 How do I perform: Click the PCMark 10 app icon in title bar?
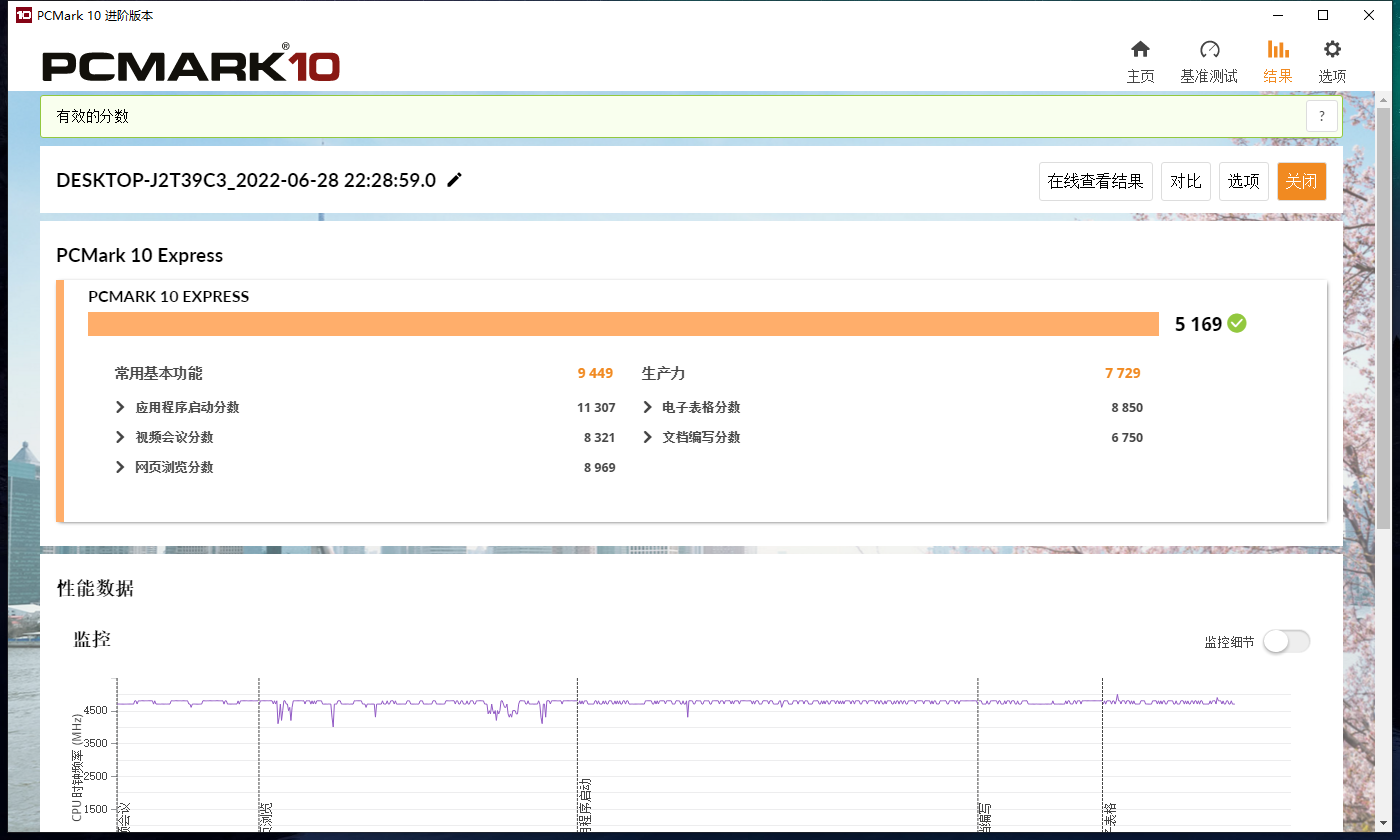click(24, 15)
